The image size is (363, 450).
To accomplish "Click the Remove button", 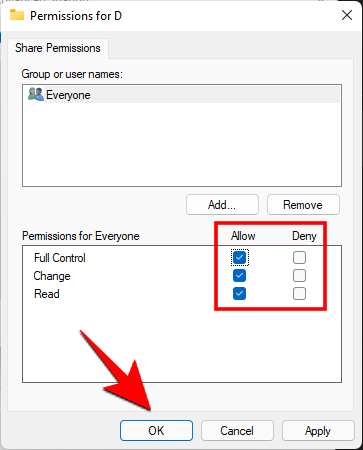I will (x=303, y=205).
